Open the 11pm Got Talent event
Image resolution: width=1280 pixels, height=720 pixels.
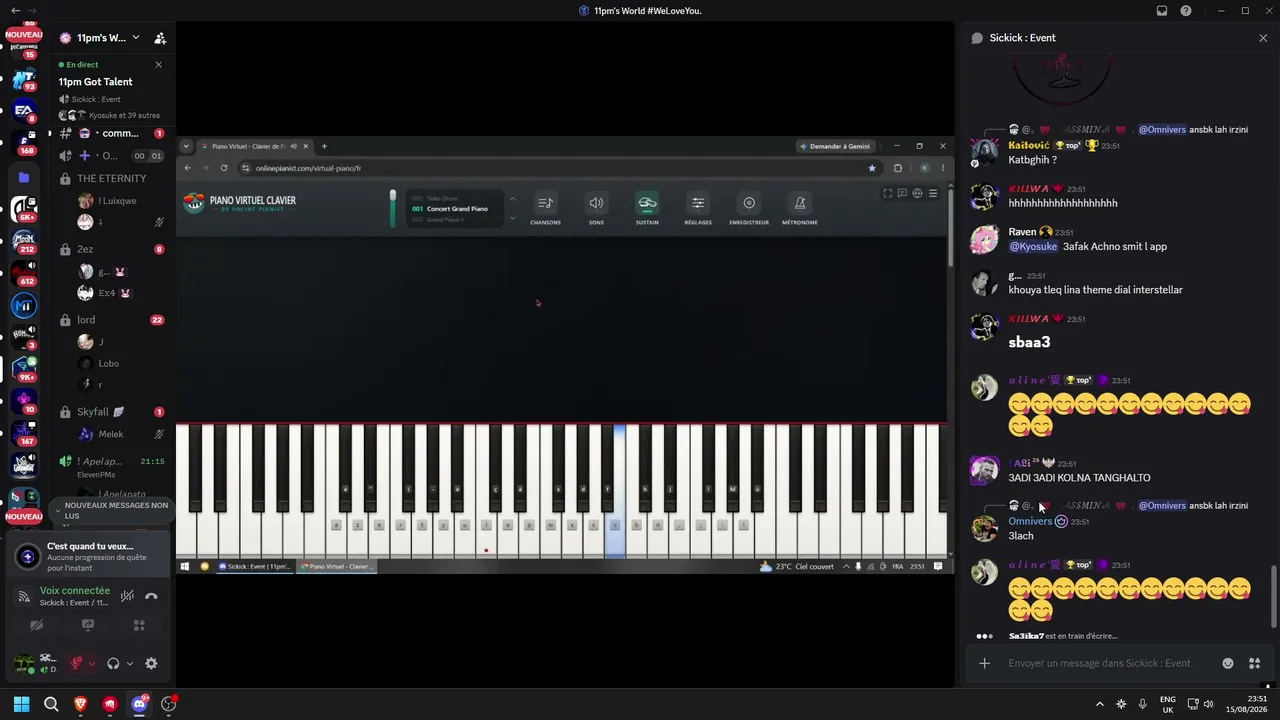(96, 82)
